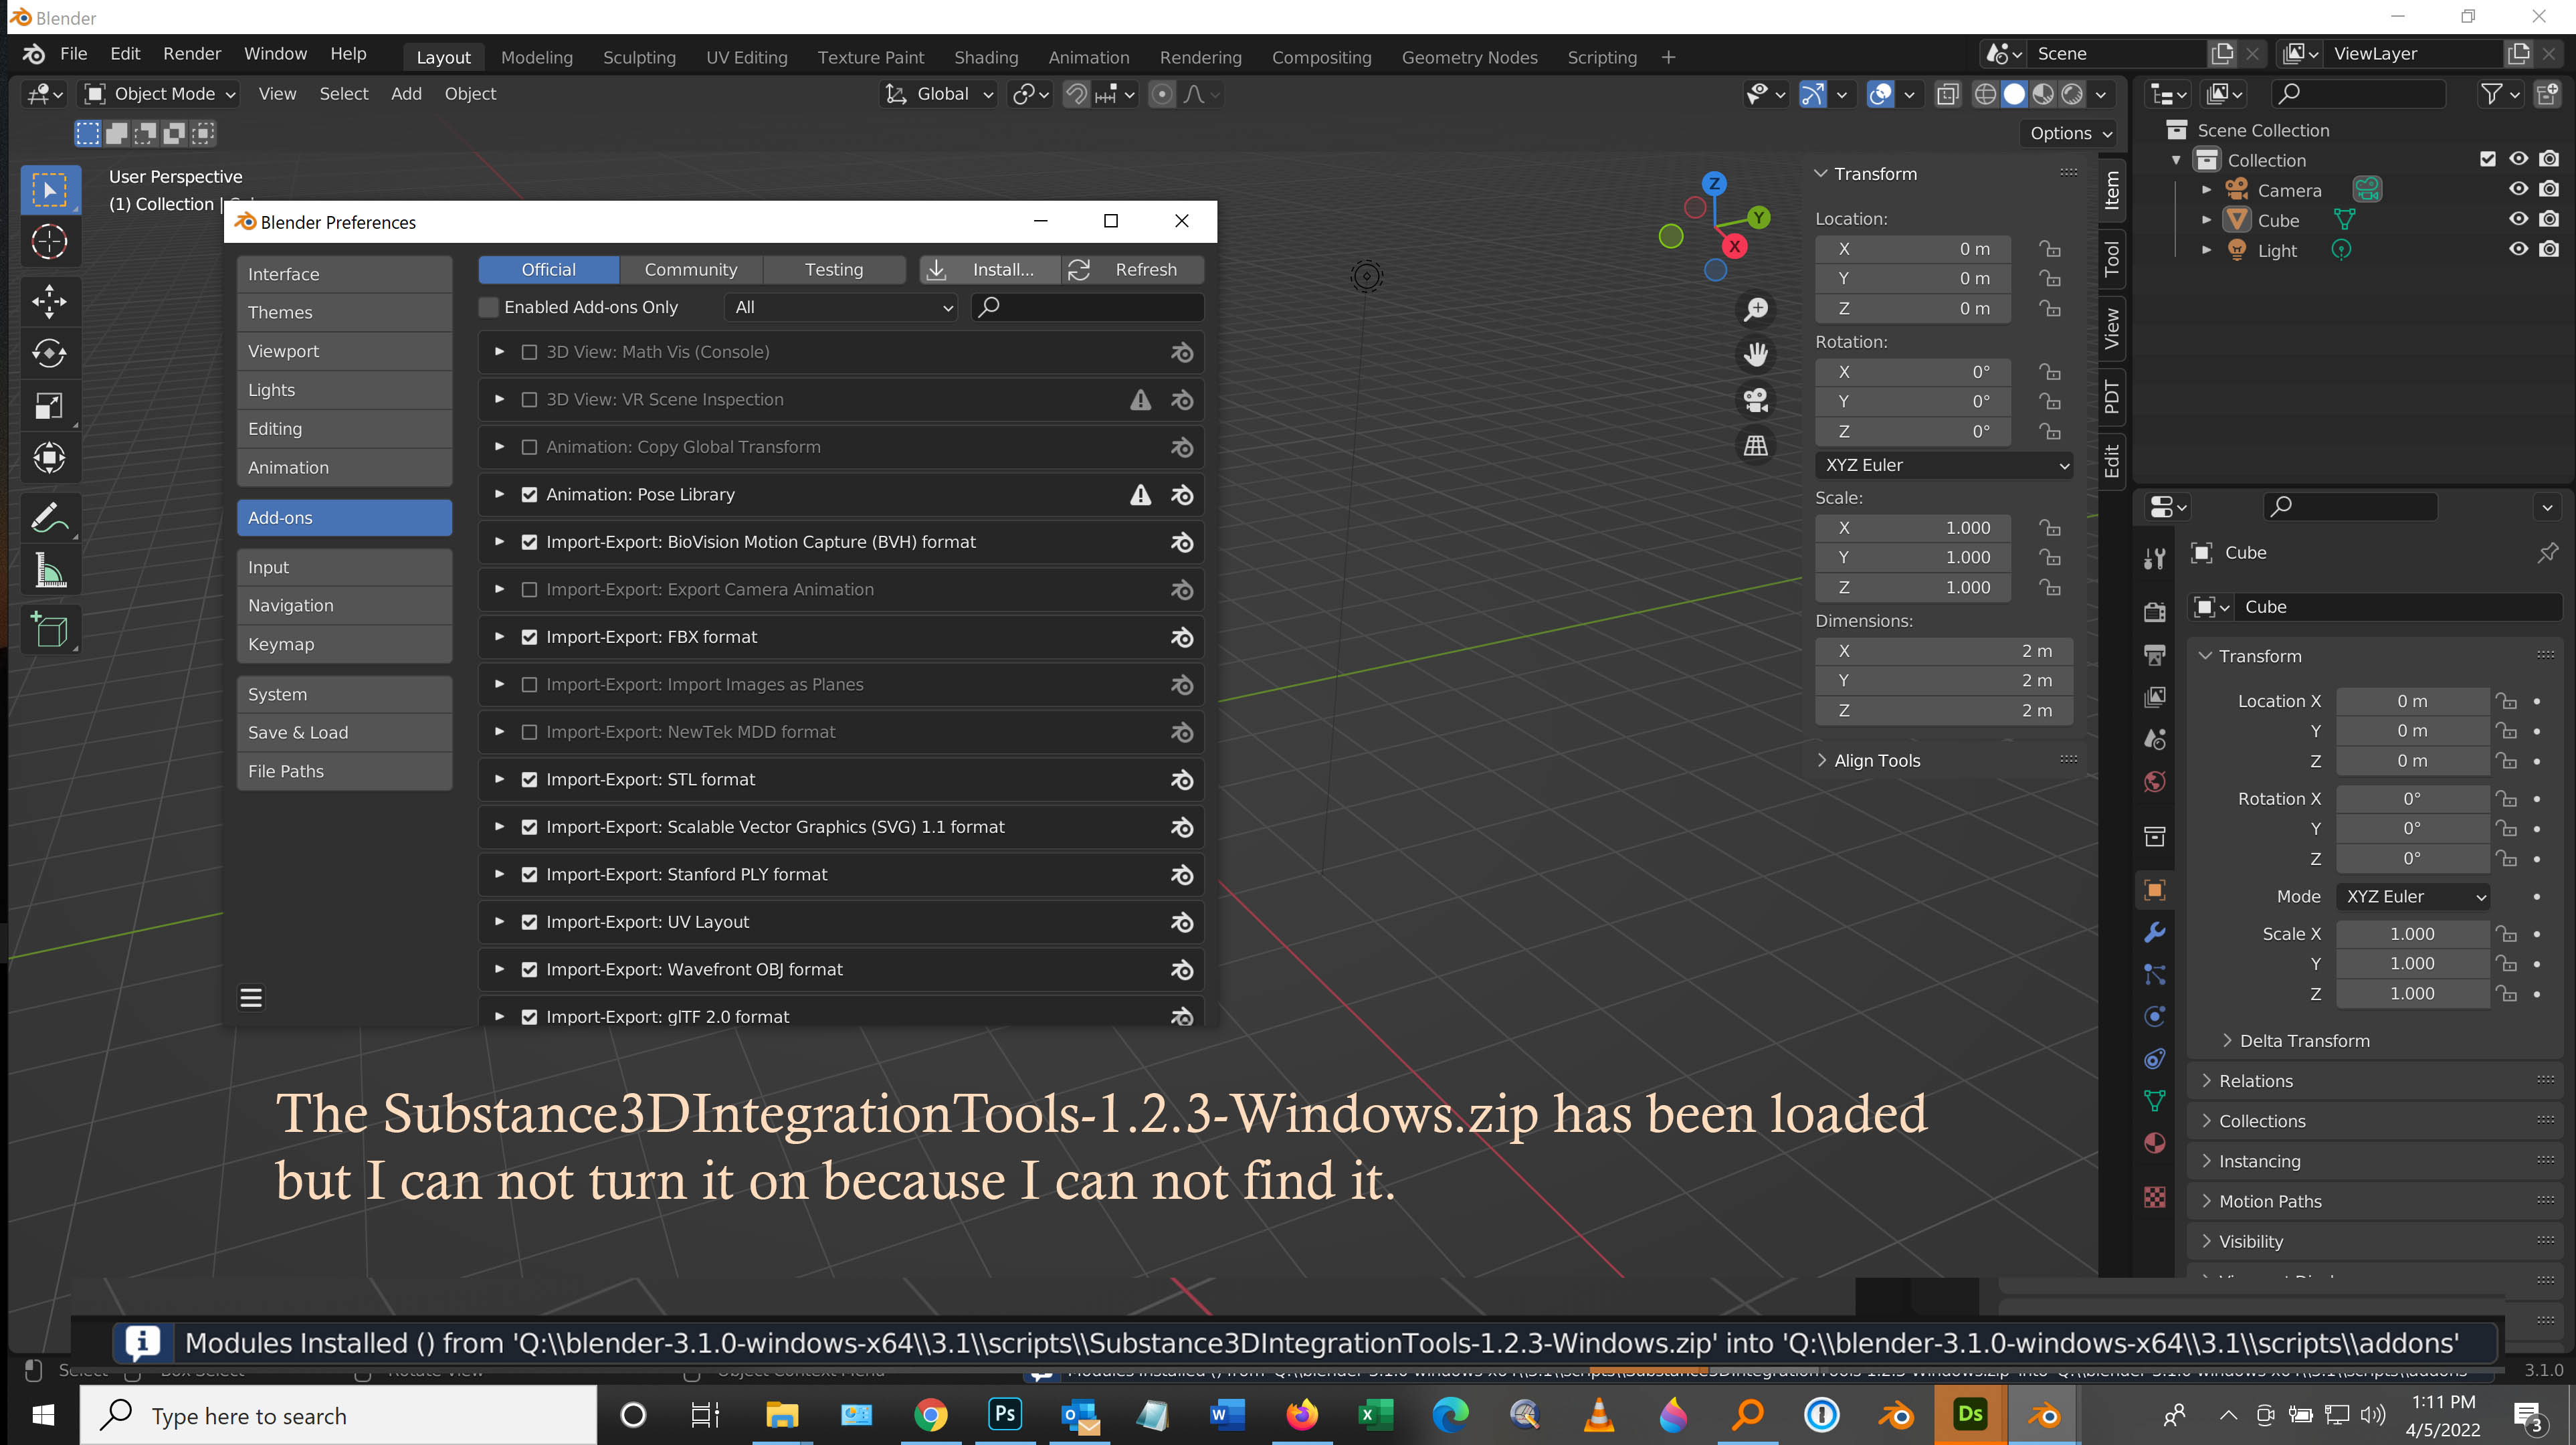Switch to the Shading workspace tab

point(986,57)
